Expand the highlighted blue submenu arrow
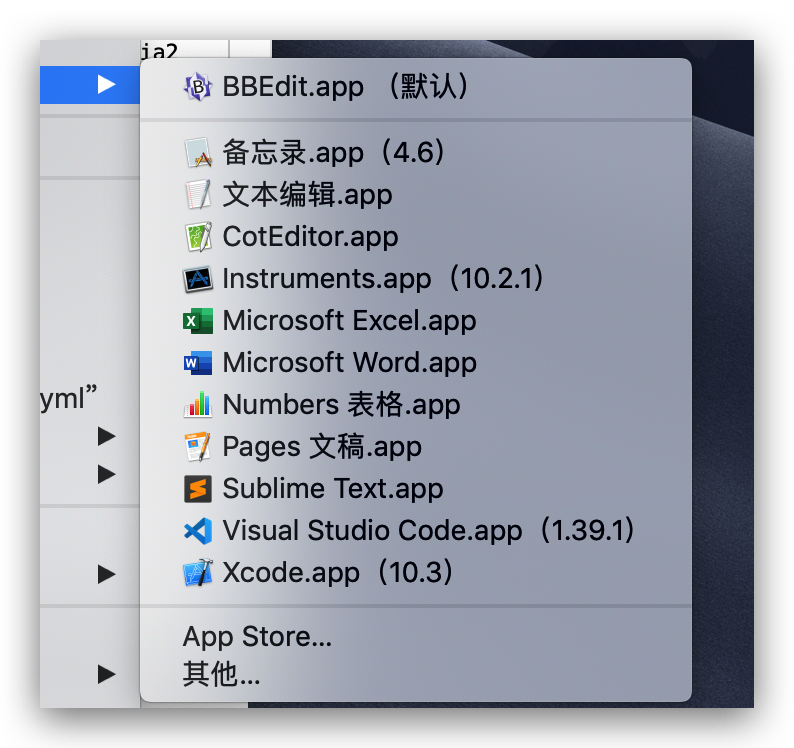 click(x=106, y=85)
